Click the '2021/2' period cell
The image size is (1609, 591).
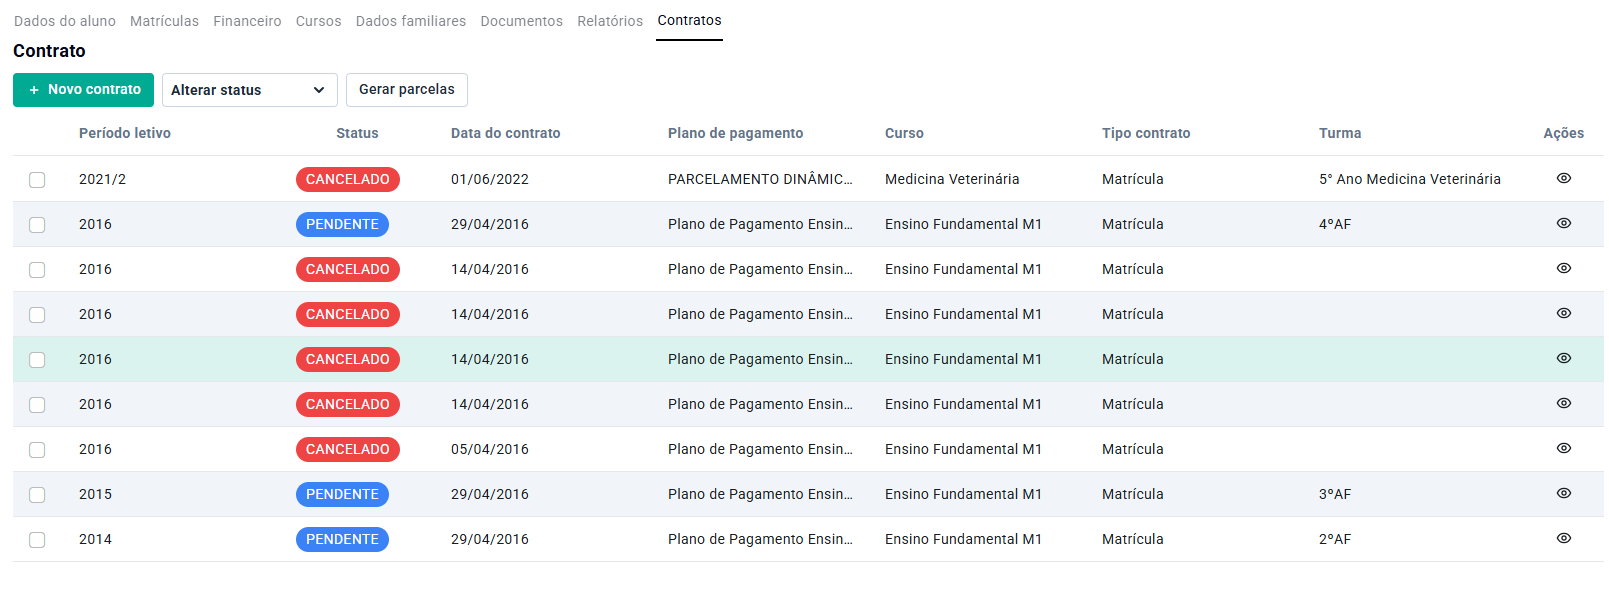point(102,179)
